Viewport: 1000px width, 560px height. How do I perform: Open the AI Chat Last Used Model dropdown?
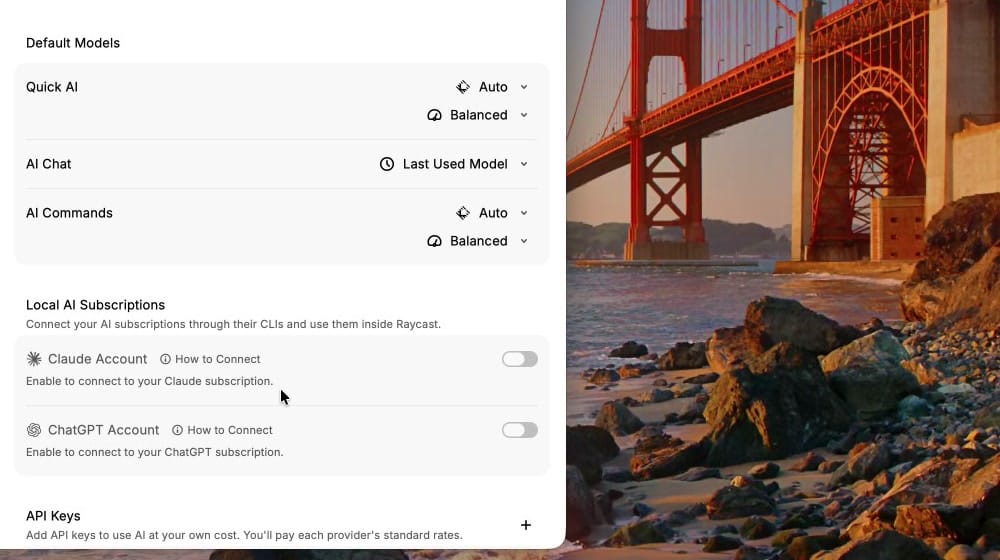pos(454,164)
